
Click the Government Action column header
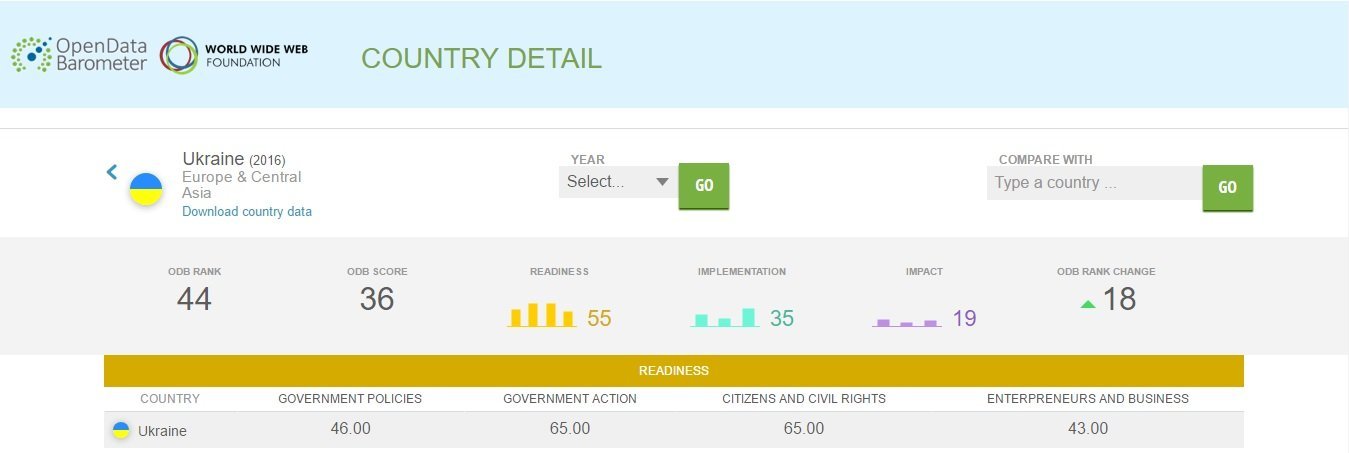tap(569, 399)
